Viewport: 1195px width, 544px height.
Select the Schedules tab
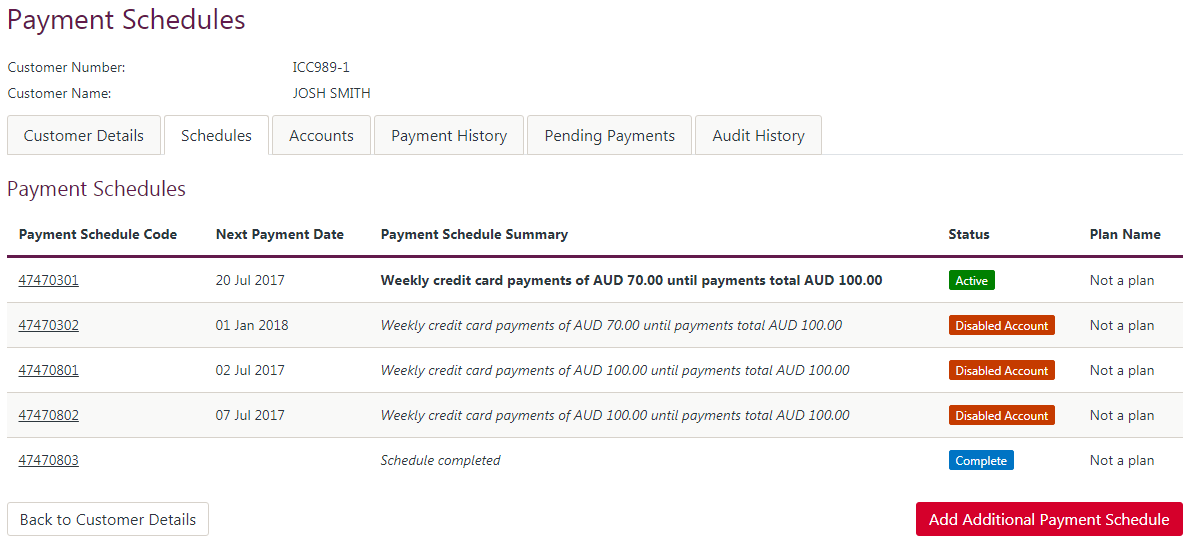(216, 136)
